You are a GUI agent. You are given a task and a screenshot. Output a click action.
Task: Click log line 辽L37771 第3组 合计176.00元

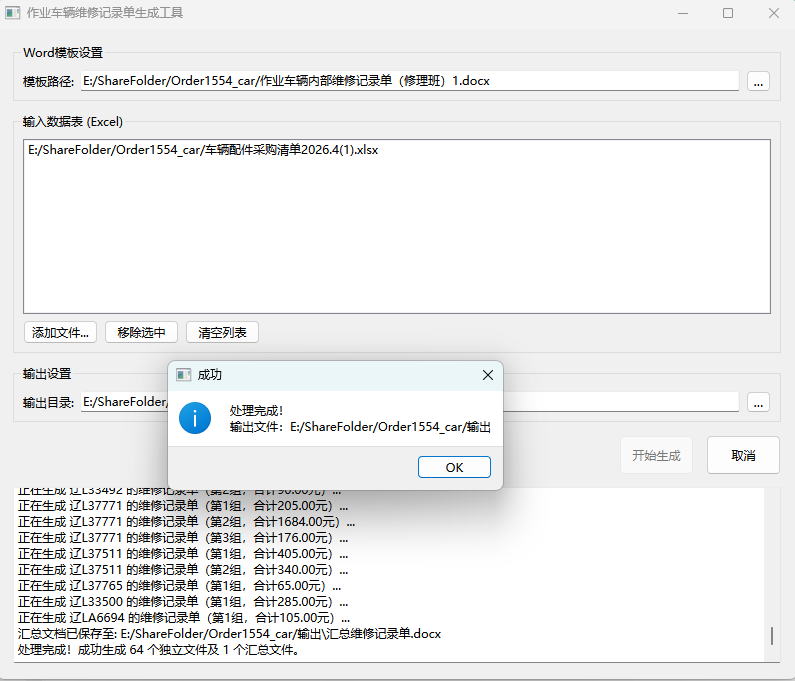(183, 538)
